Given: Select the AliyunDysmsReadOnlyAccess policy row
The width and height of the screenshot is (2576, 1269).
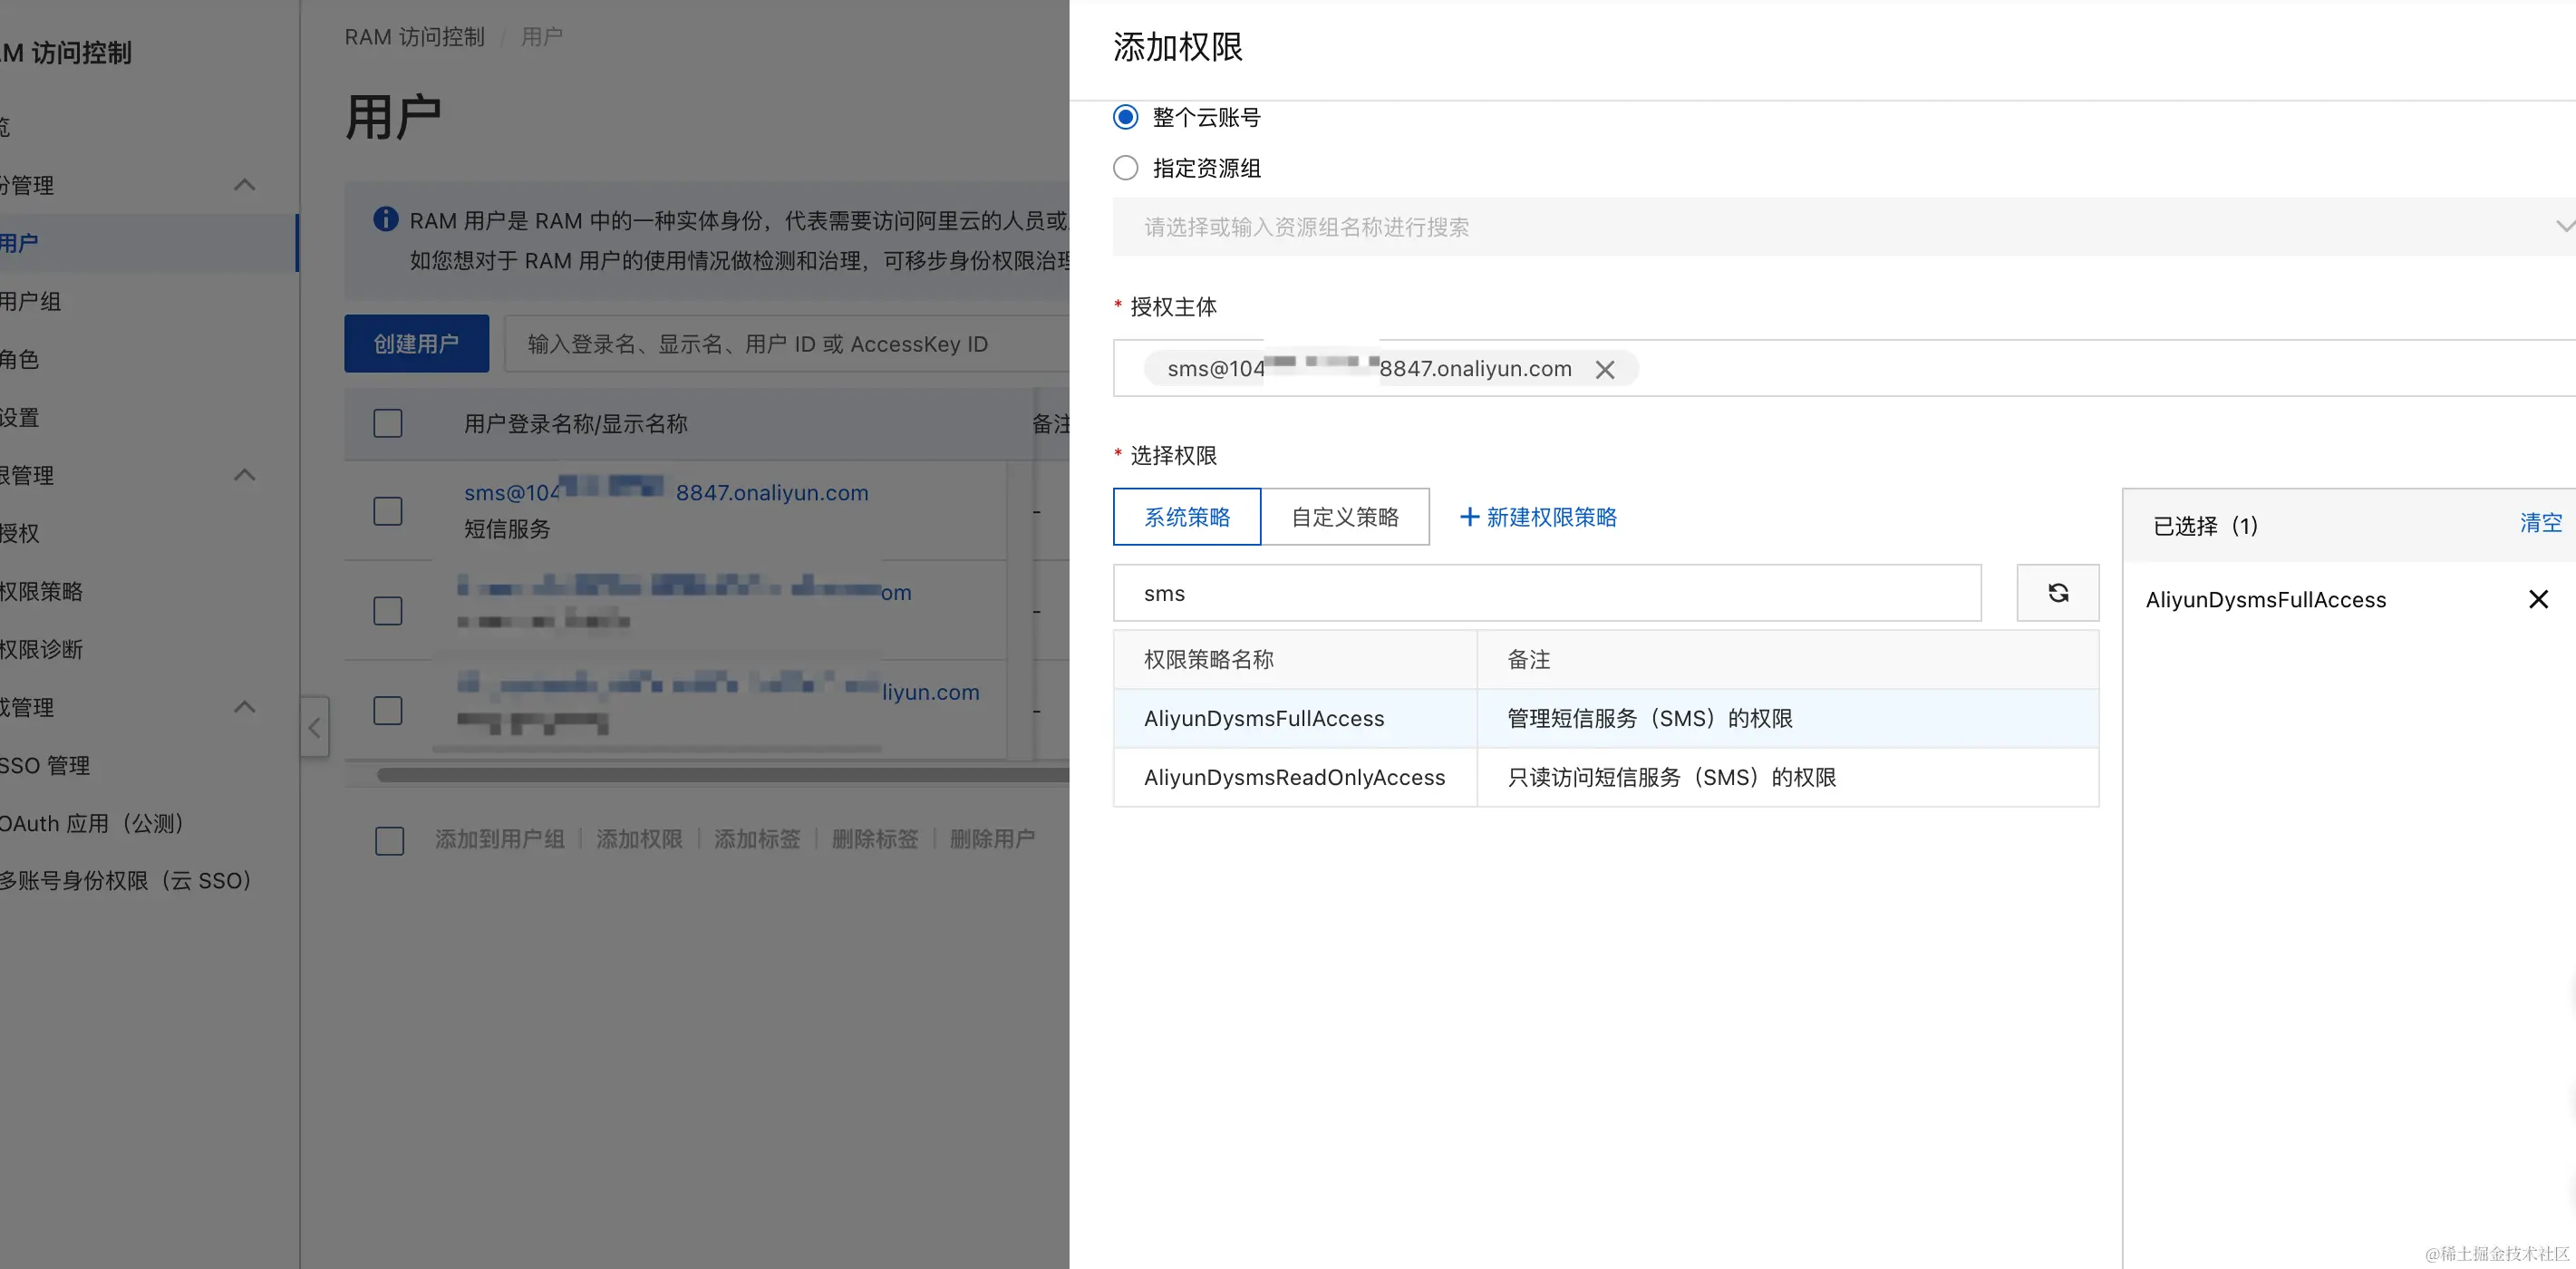Looking at the screenshot, I should click(1294, 777).
